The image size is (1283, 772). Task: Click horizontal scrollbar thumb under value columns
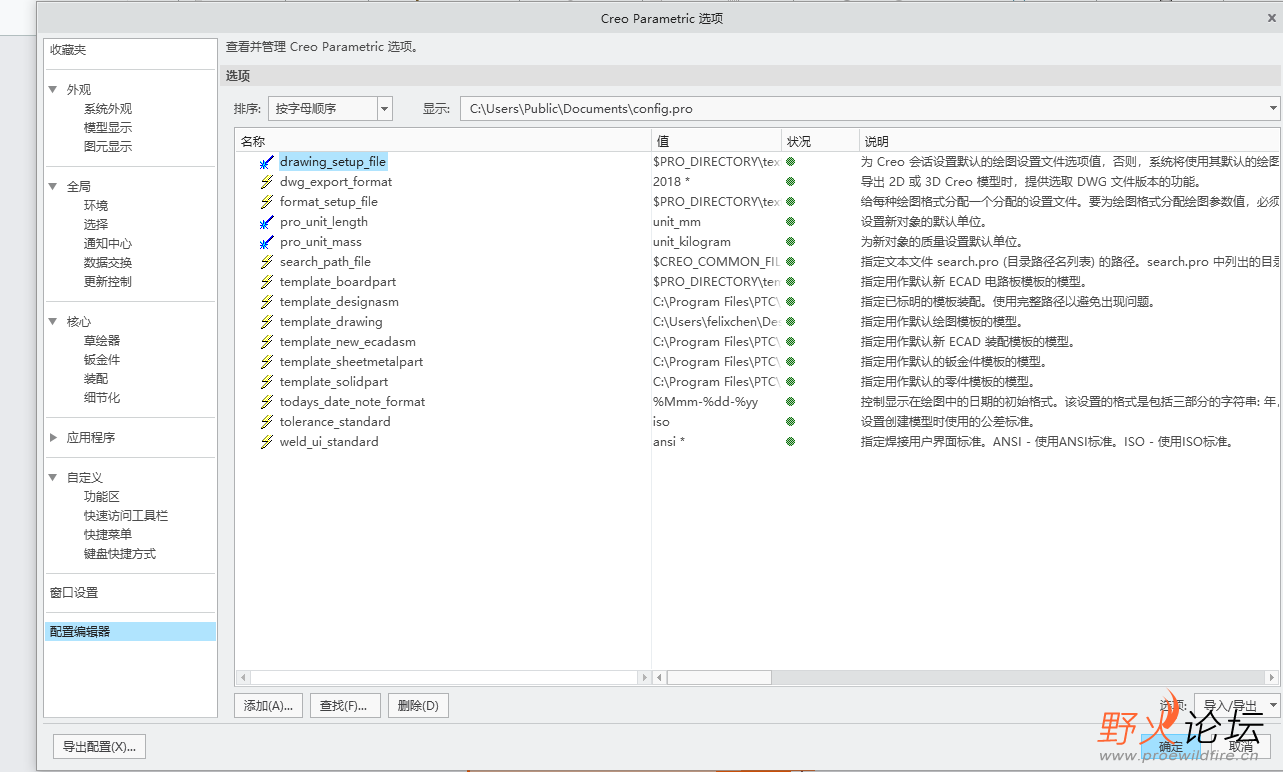719,678
